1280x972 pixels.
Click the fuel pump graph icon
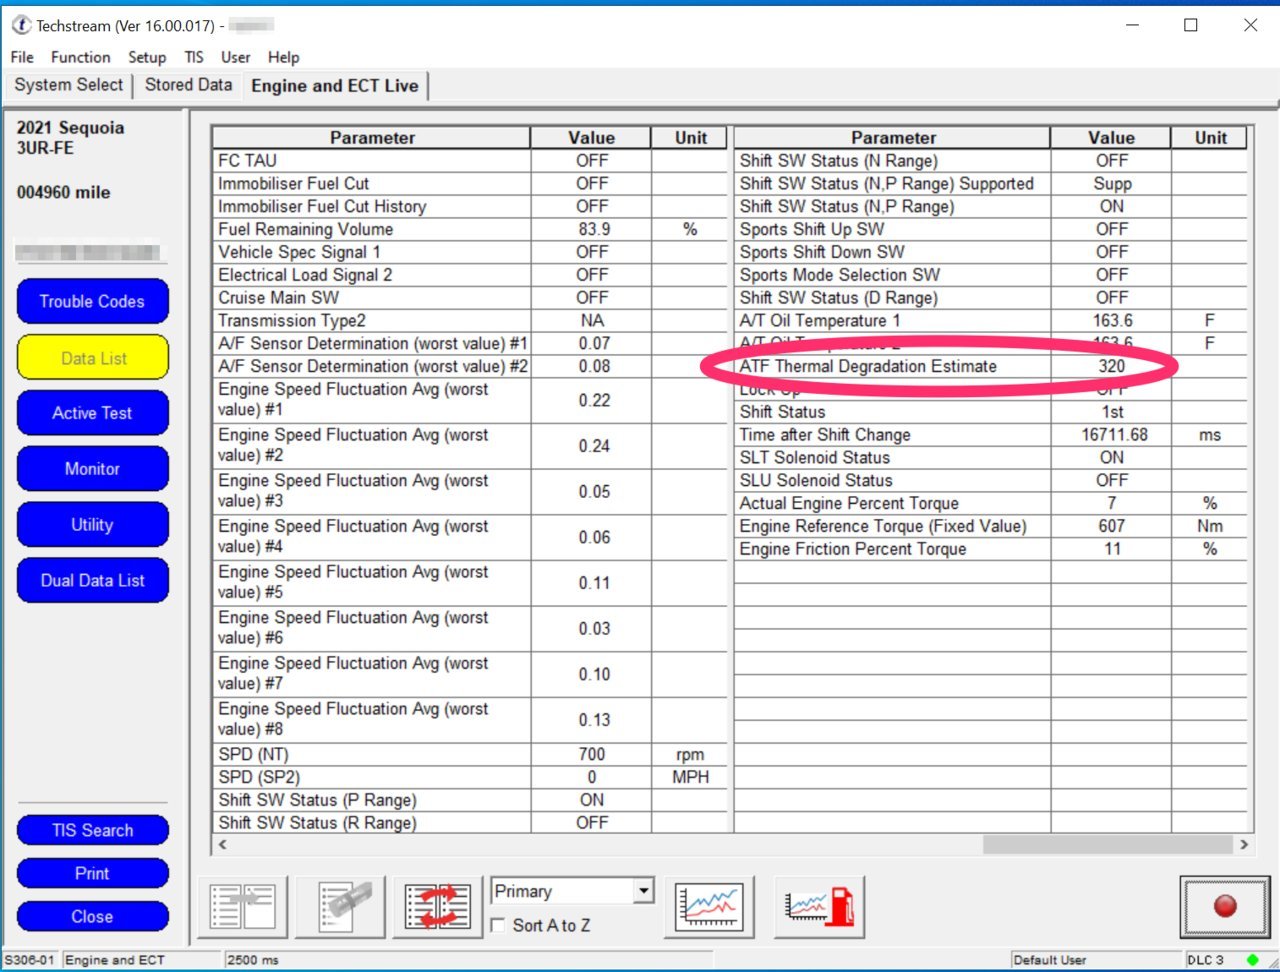tap(820, 907)
